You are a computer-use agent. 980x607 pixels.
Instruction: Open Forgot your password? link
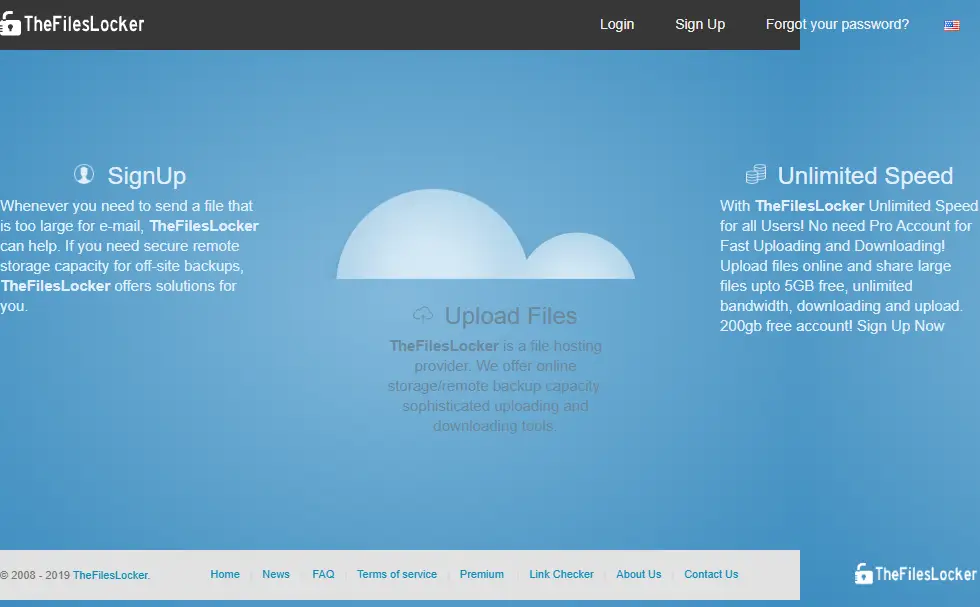coord(837,24)
